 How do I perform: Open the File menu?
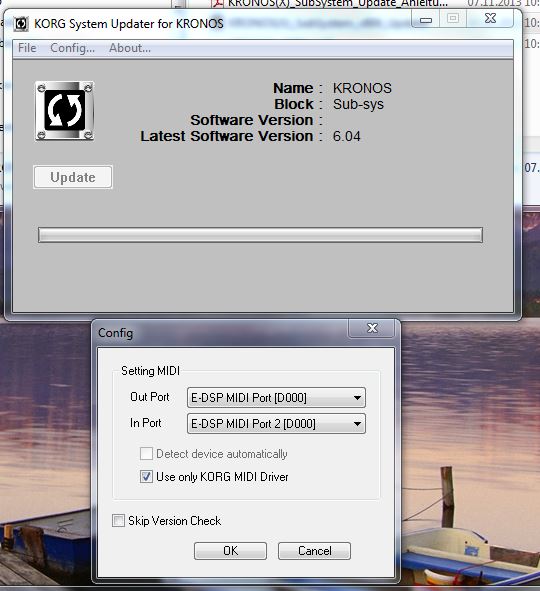(27, 48)
